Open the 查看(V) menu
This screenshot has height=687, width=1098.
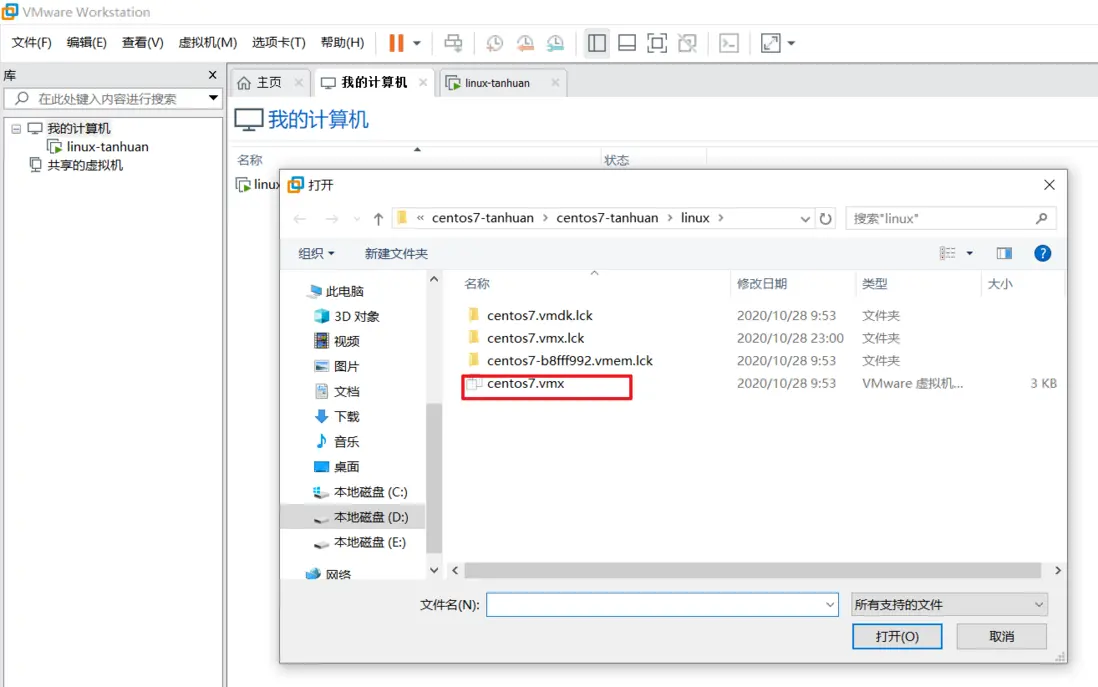click(142, 43)
